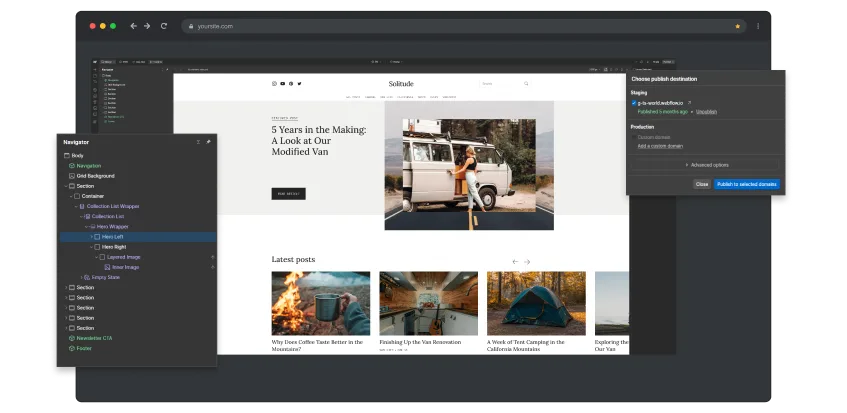Viewport: 847px width, 413px height.
Task: Expand Advanced options
Action: pyautogui.click(x=705, y=165)
